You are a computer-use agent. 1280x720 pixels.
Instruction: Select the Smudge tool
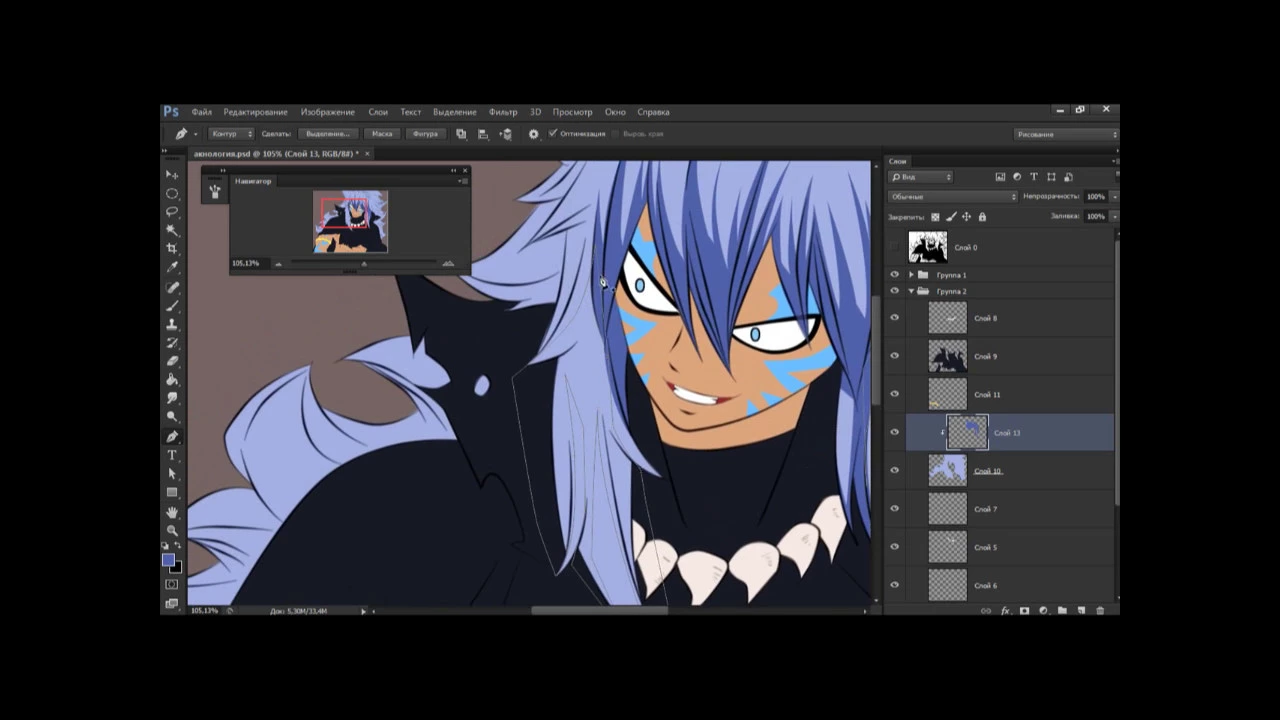(x=172, y=398)
